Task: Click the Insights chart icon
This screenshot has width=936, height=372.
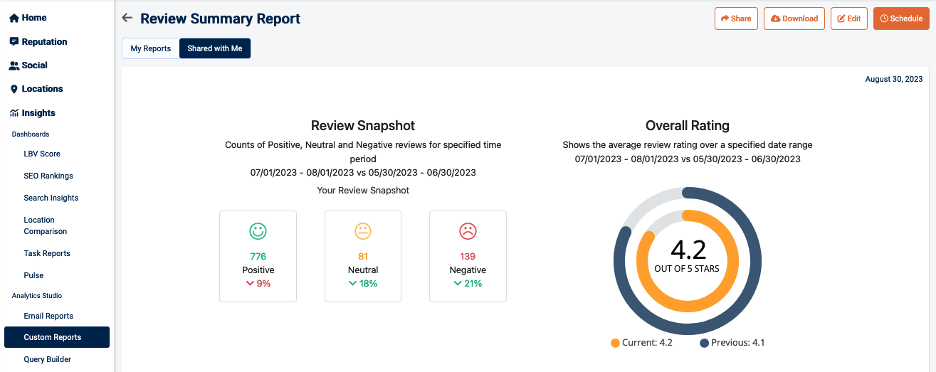Action: [14, 113]
